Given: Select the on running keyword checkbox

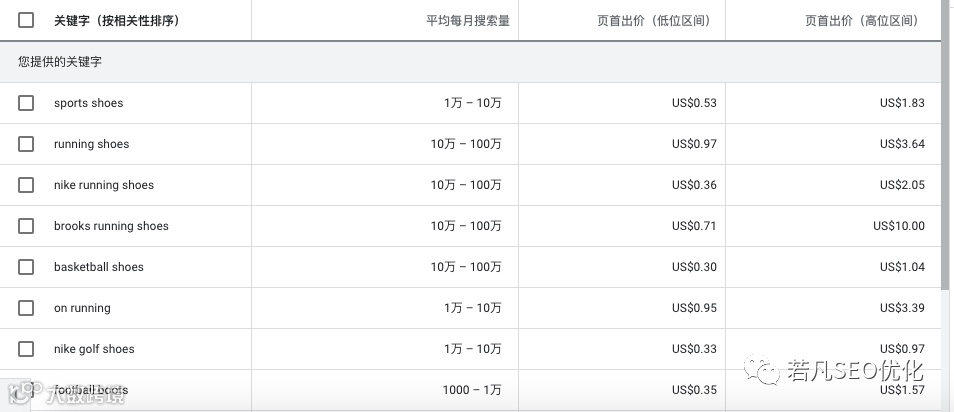Looking at the screenshot, I should pyautogui.click(x=26, y=308).
